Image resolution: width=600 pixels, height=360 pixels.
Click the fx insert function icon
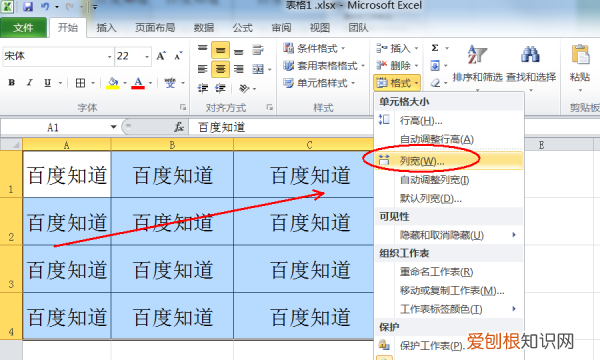click(x=179, y=127)
